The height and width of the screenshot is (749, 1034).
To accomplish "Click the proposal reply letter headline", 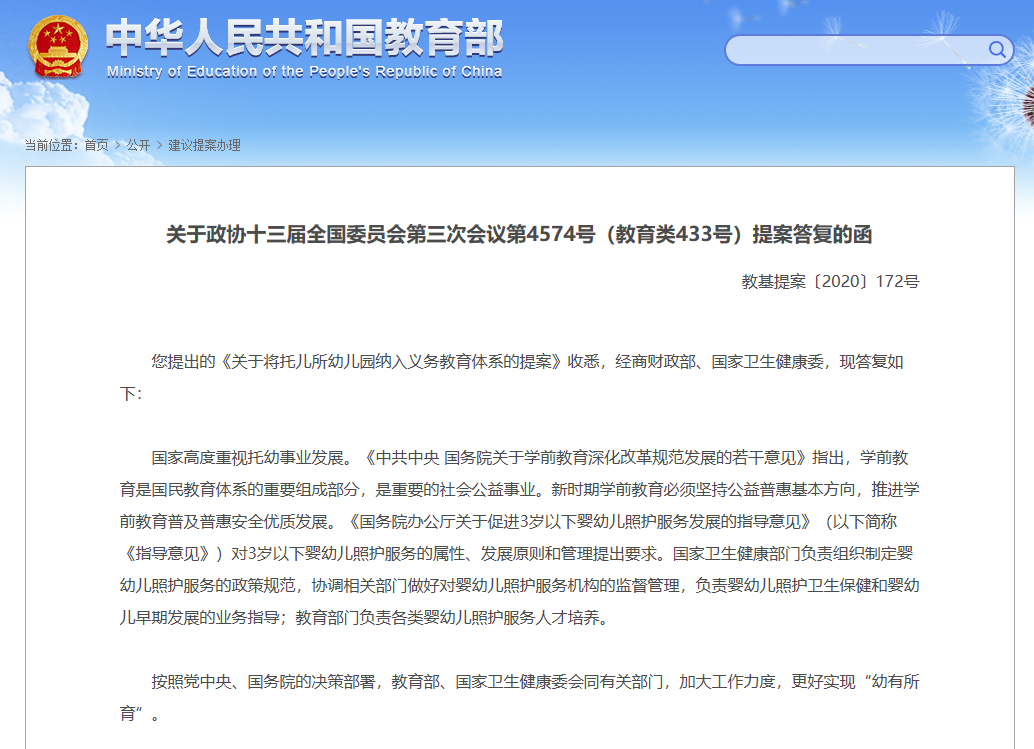I will [519, 234].
